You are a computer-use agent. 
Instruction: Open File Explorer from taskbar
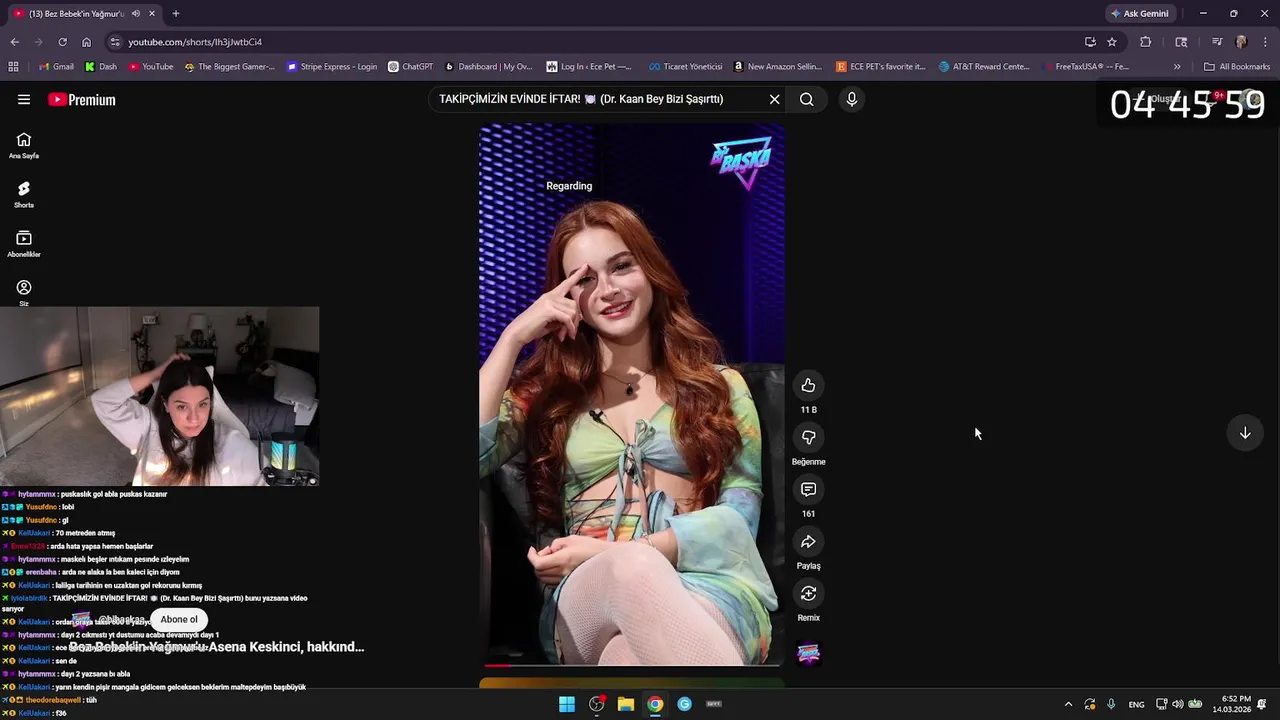coord(626,704)
